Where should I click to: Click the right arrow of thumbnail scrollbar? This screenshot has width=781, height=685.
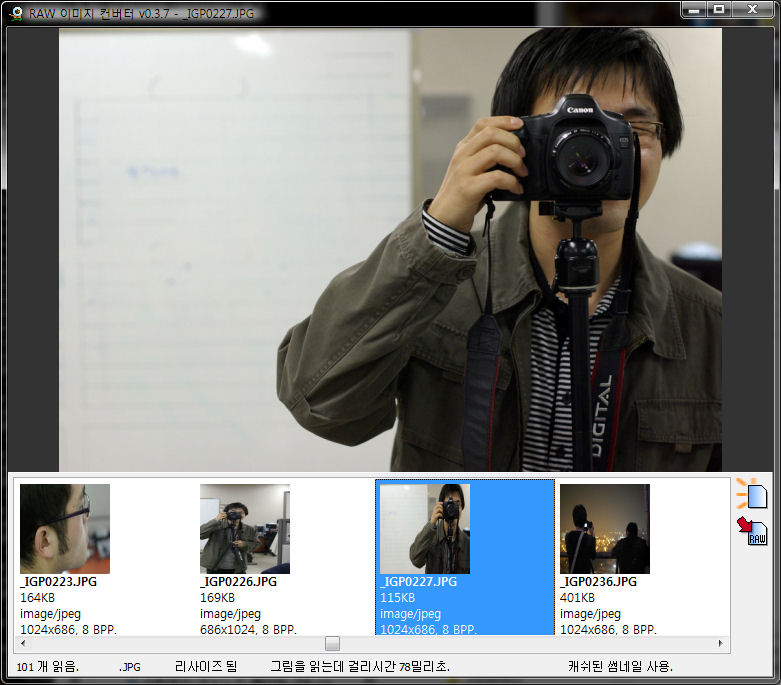click(x=720, y=643)
